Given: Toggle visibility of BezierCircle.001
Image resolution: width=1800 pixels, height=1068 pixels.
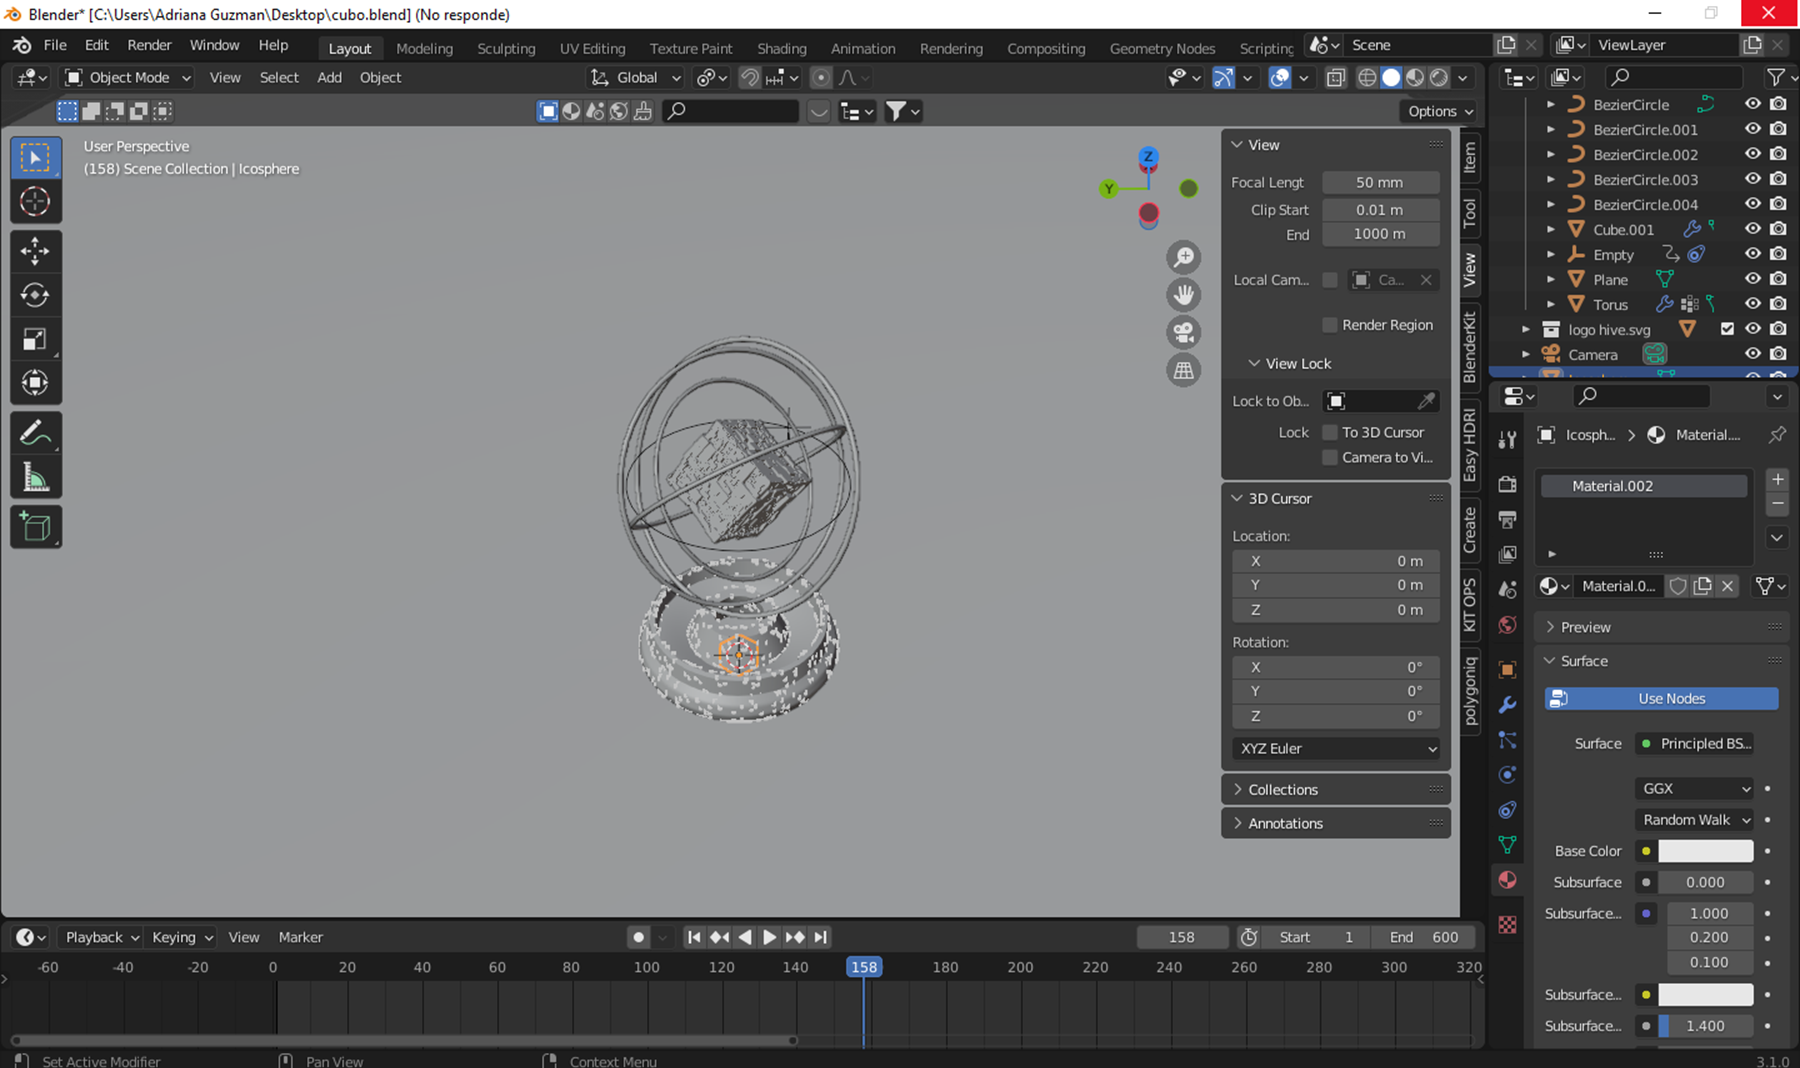Looking at the screenshot, I should tap(1753, 129).
